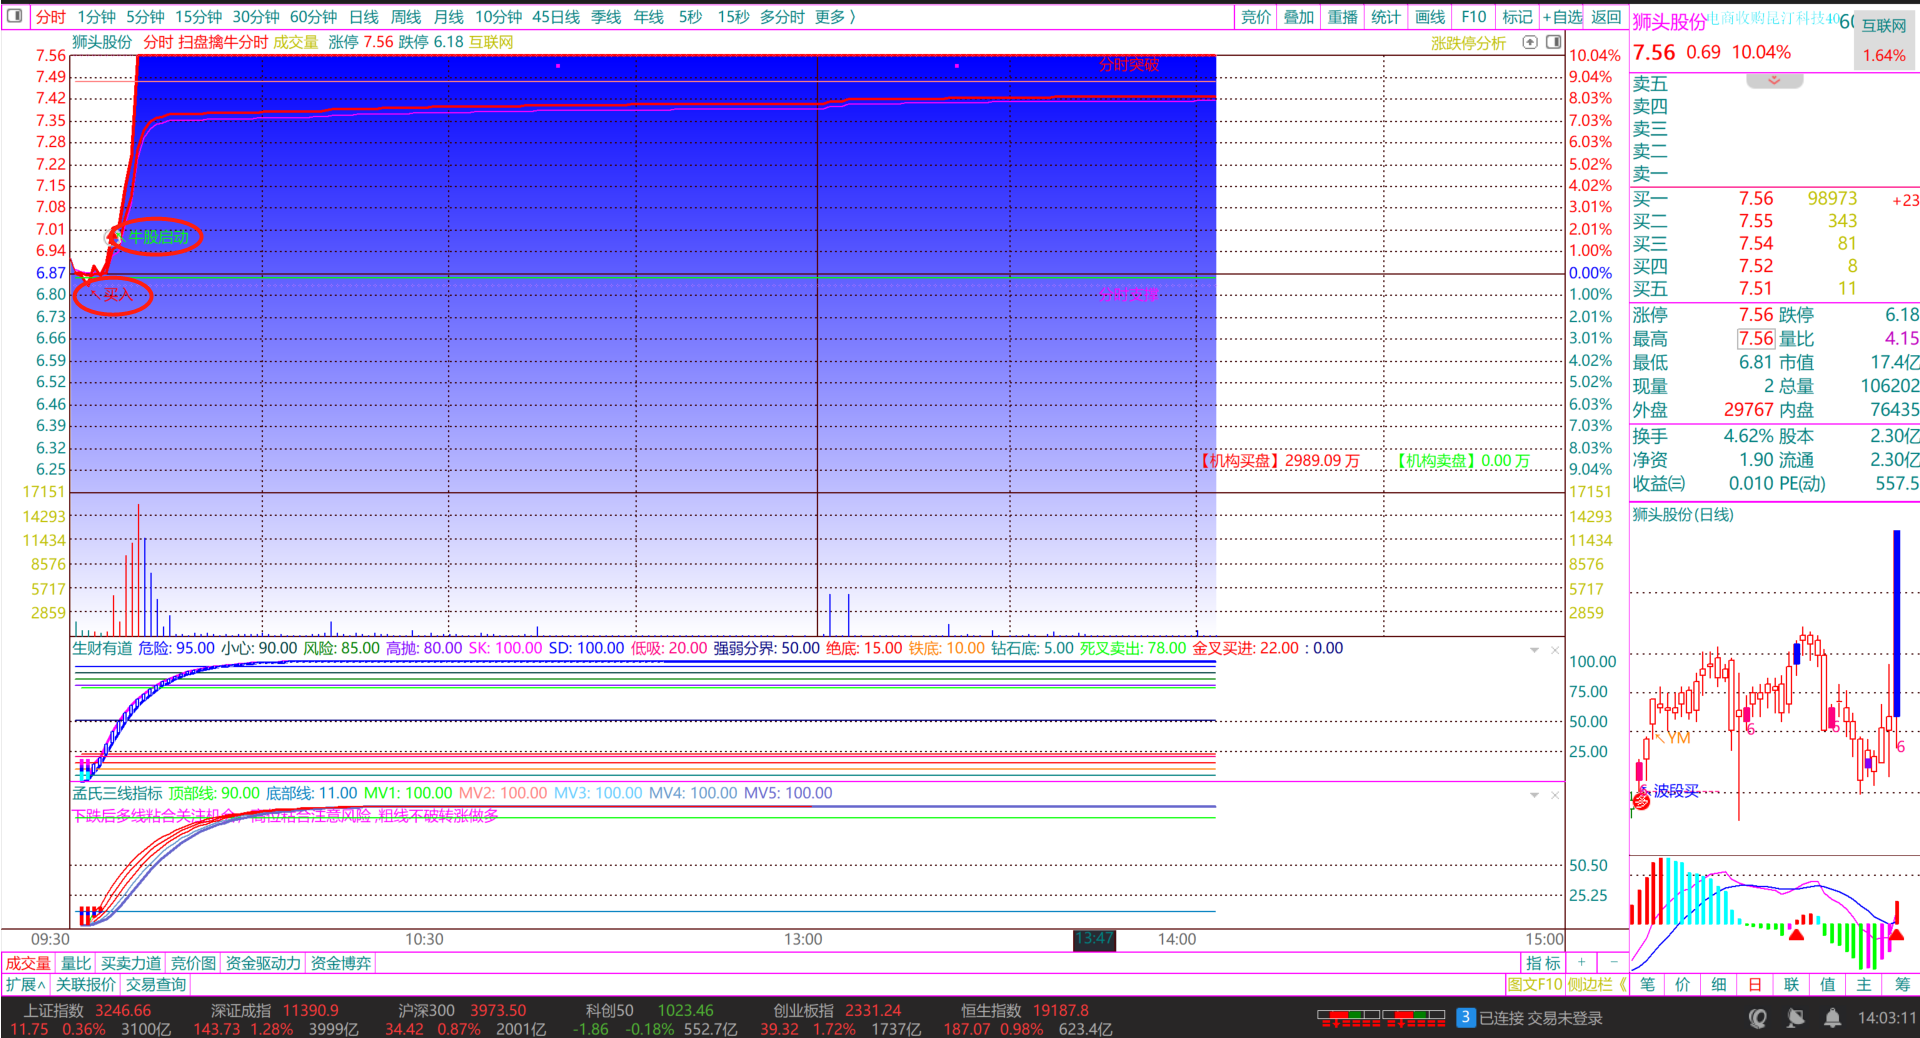Toggle the left panel icon beside 分时
The height and width of the screenshot is (1038, 1920).
point(15,16)
